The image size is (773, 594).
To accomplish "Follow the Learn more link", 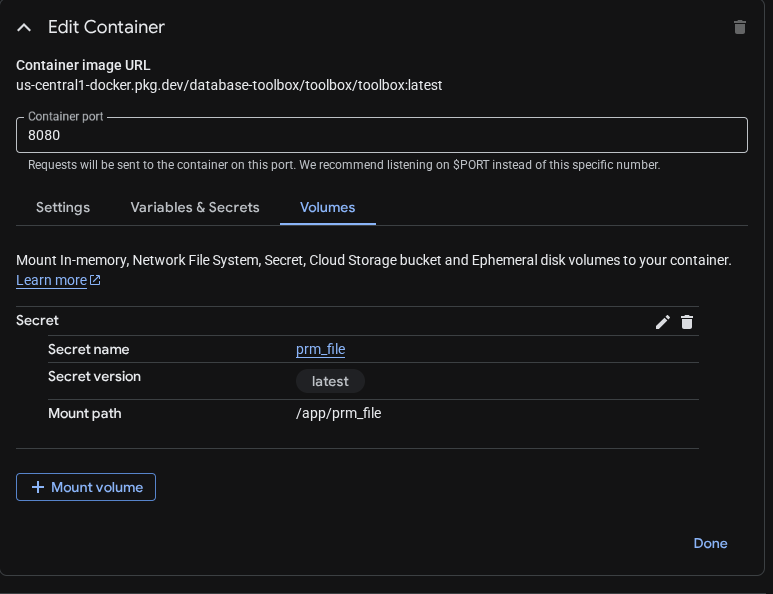I will click(51, 280).
